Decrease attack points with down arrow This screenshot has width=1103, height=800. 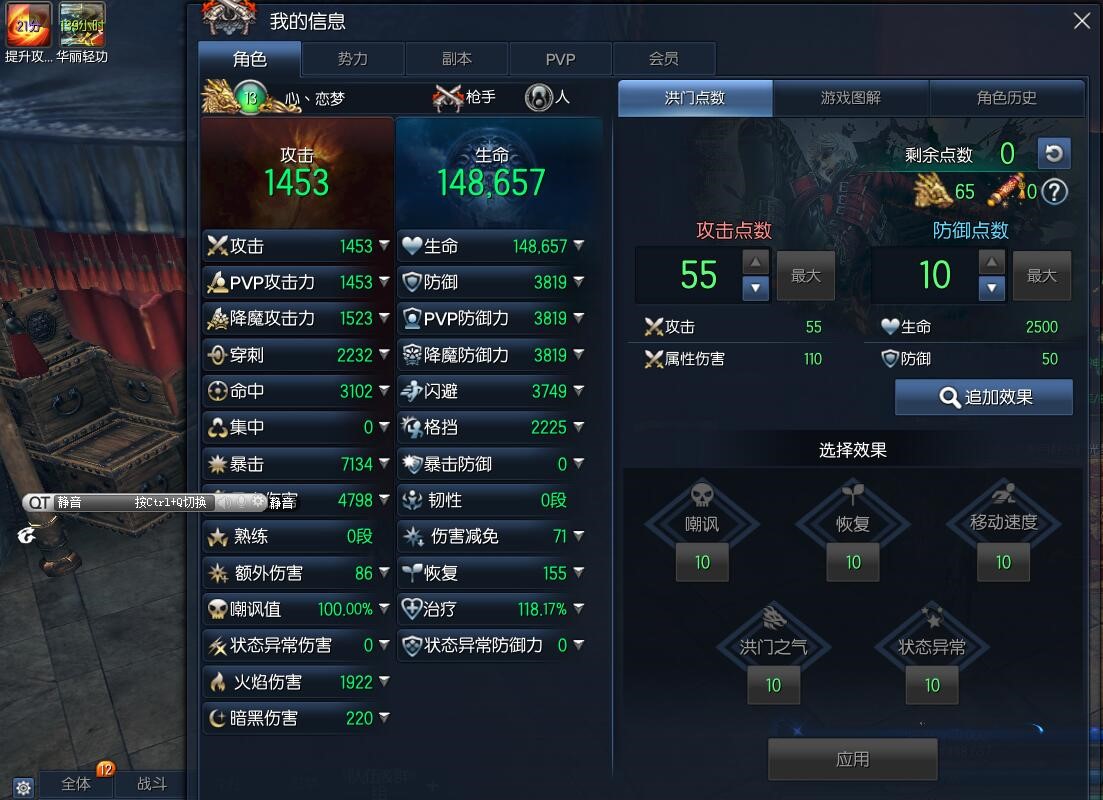[x=755, y=288]
